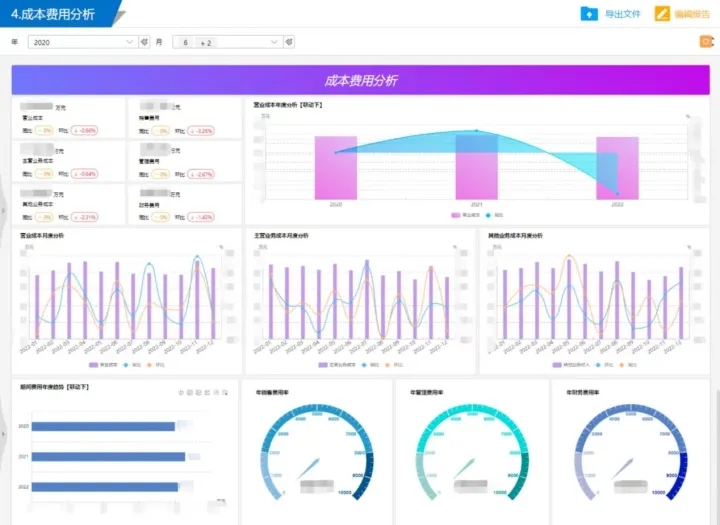Select the 4.成本费用分析 title tab
The image size is (720, 525).
(53, 14)
